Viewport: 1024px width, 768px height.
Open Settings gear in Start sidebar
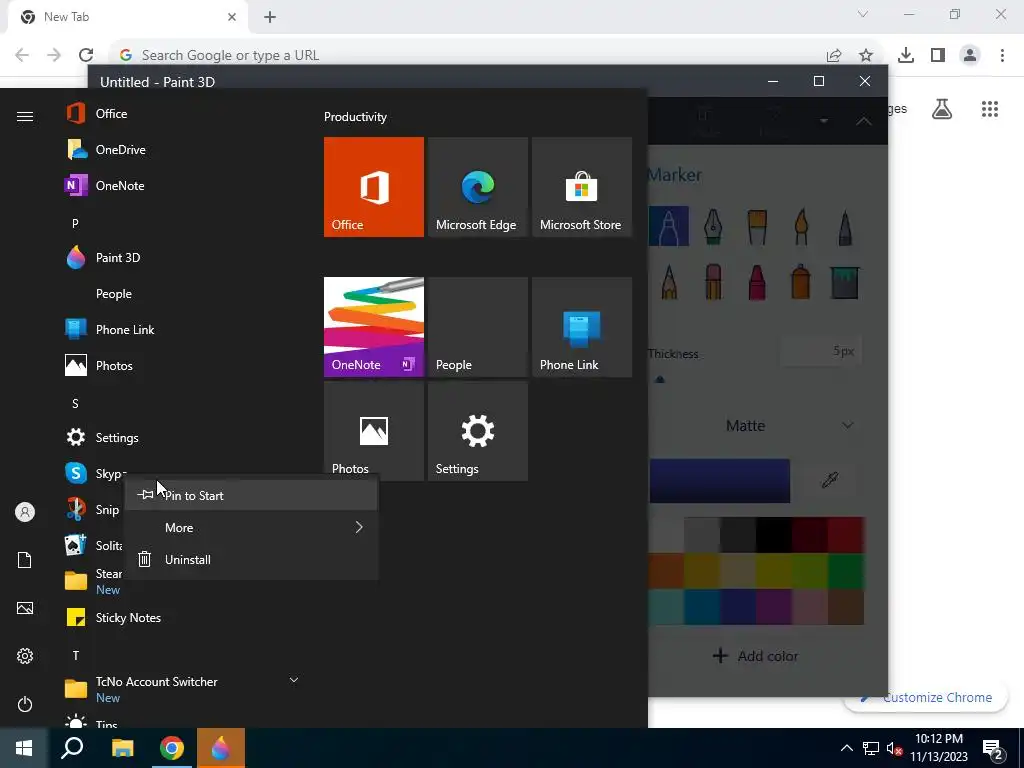tap(25, 656)
